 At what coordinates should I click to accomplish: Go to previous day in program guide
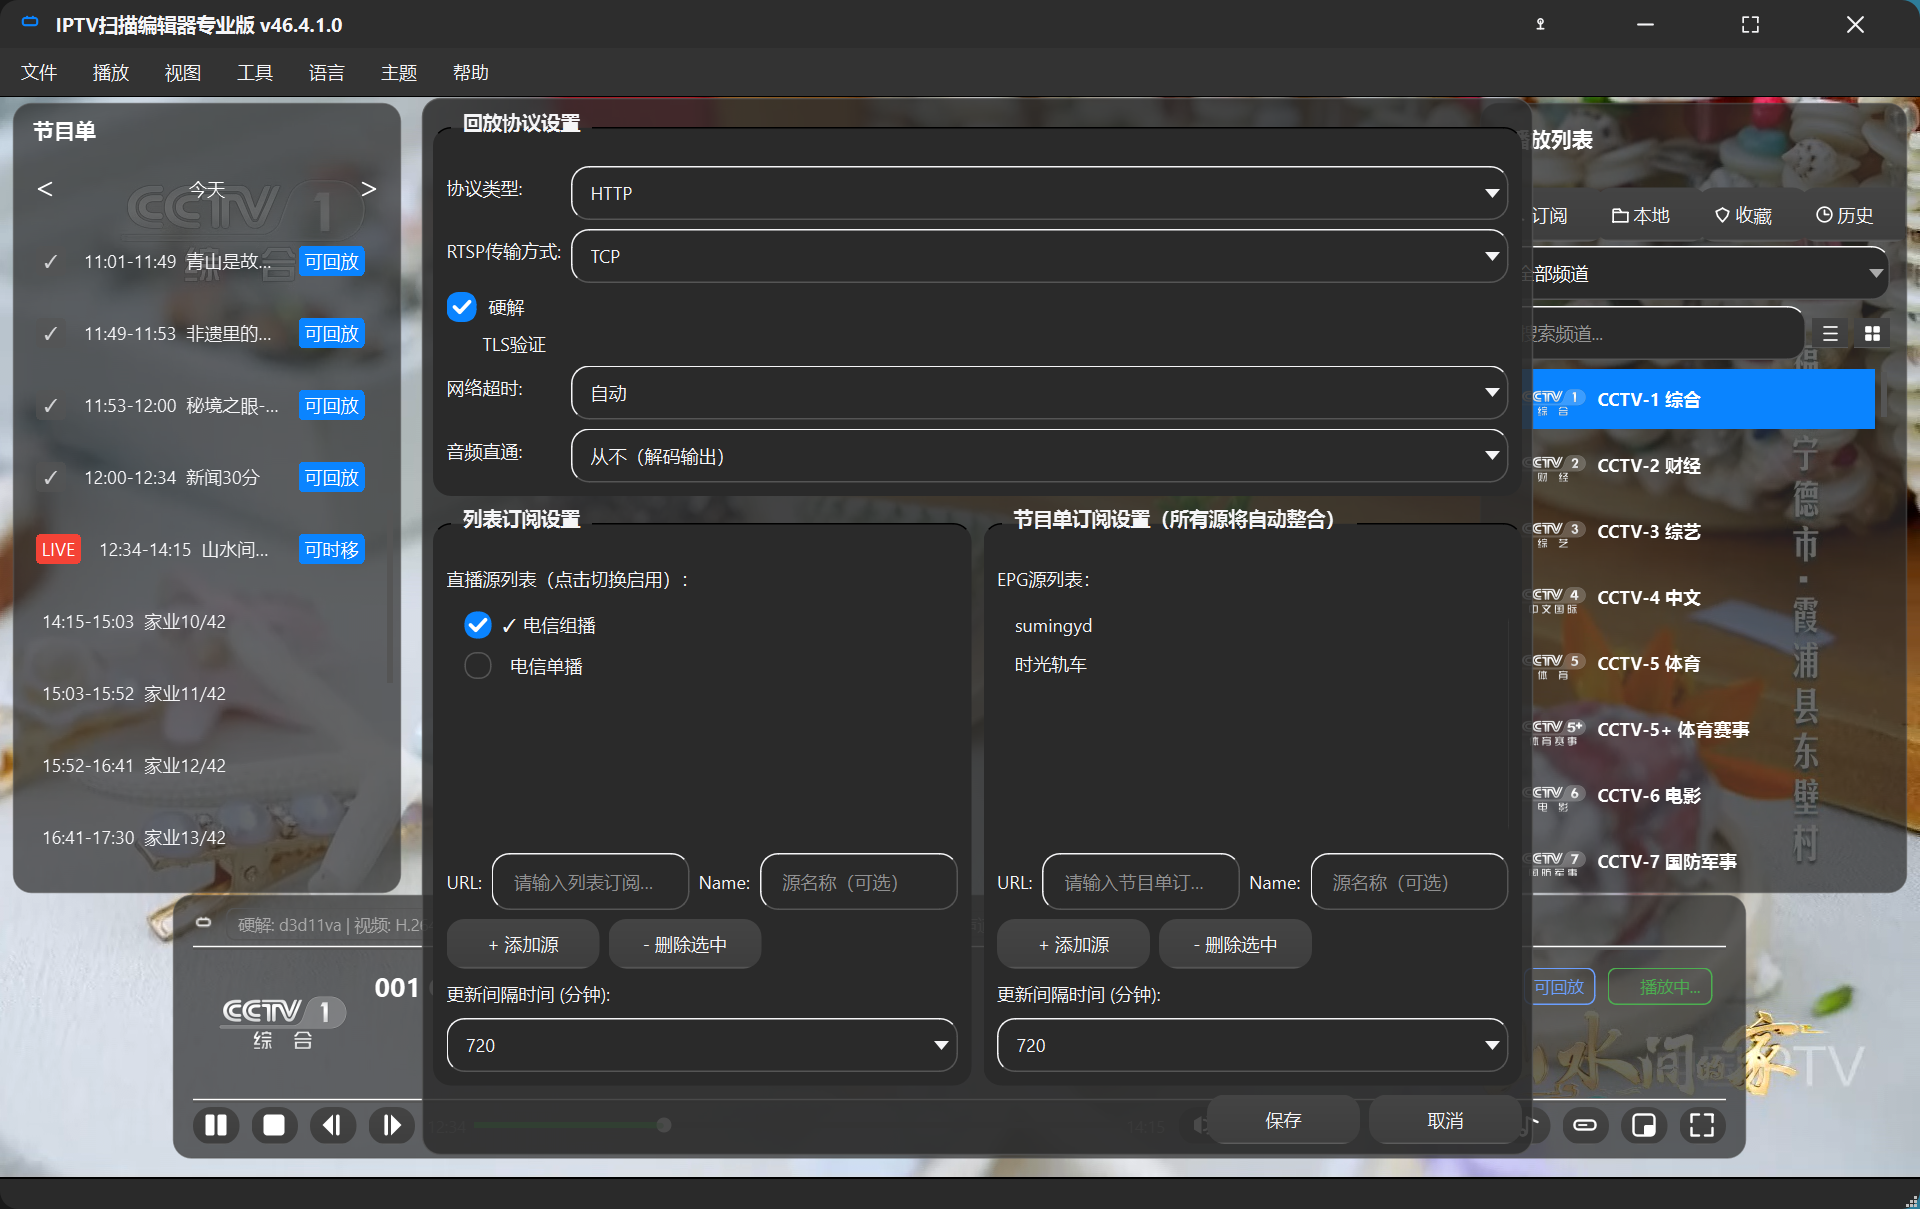click(45, 189)
